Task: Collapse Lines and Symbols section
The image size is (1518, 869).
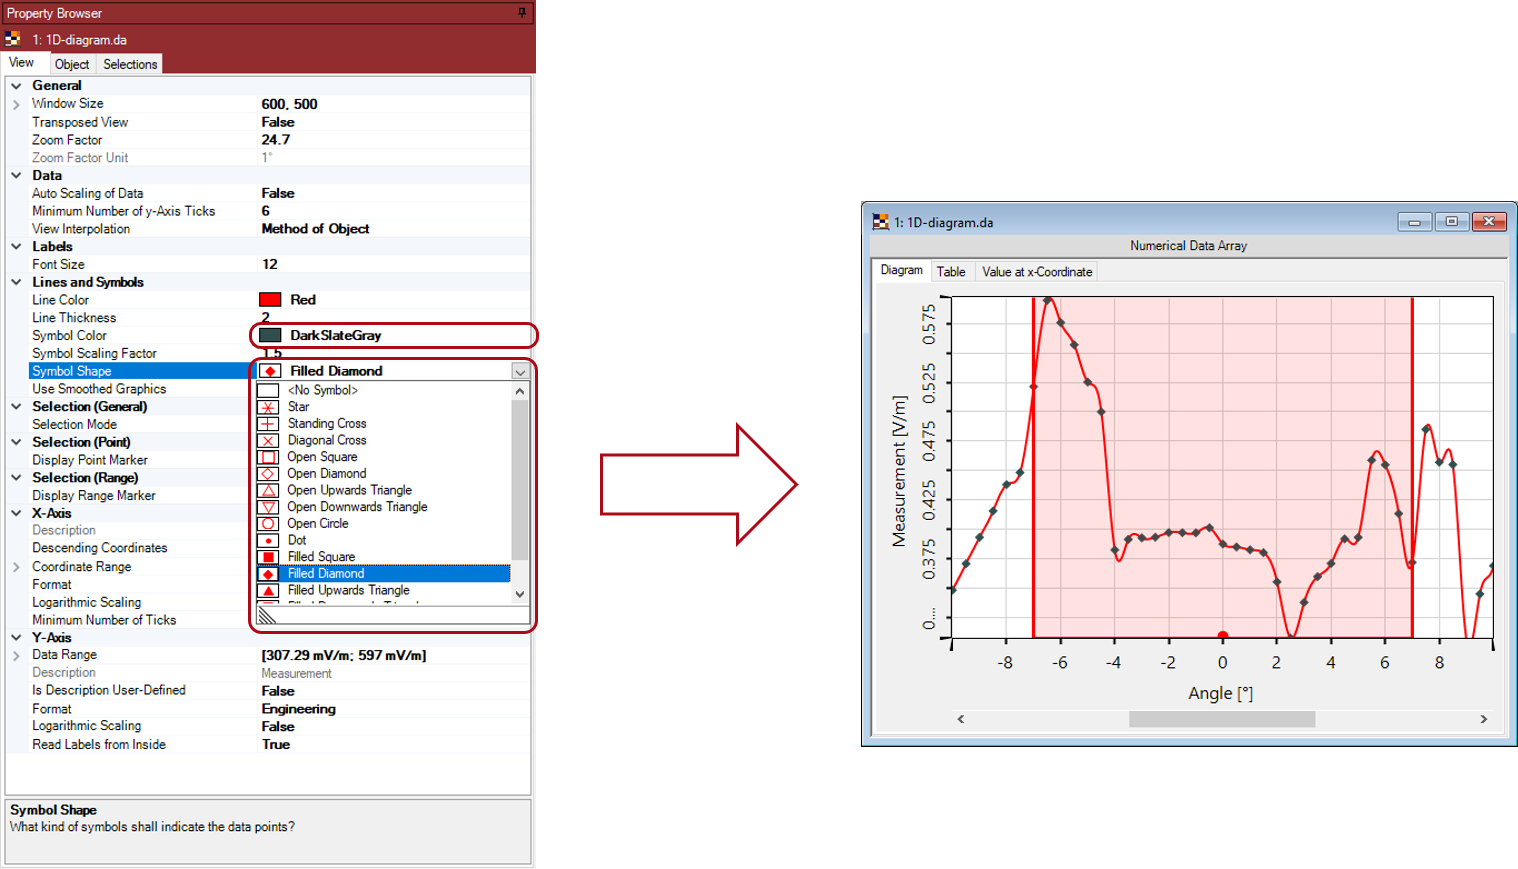Action: (x=17, y=282)
